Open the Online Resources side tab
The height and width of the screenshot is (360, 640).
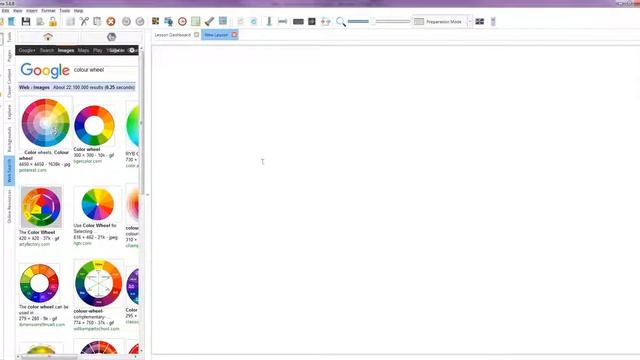[9, 206]
